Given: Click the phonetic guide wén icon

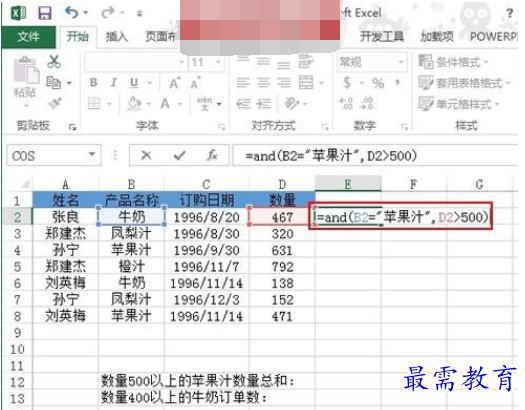Looking at the screenshot, I should click(204, 104).
